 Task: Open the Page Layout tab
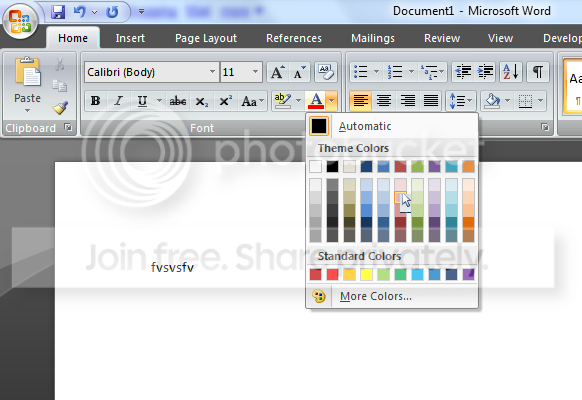tap(206, 38)
